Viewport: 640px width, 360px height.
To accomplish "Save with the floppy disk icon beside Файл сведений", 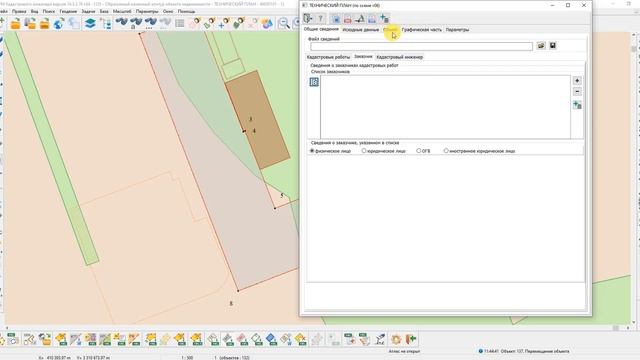I will click(x=553, y=46).
